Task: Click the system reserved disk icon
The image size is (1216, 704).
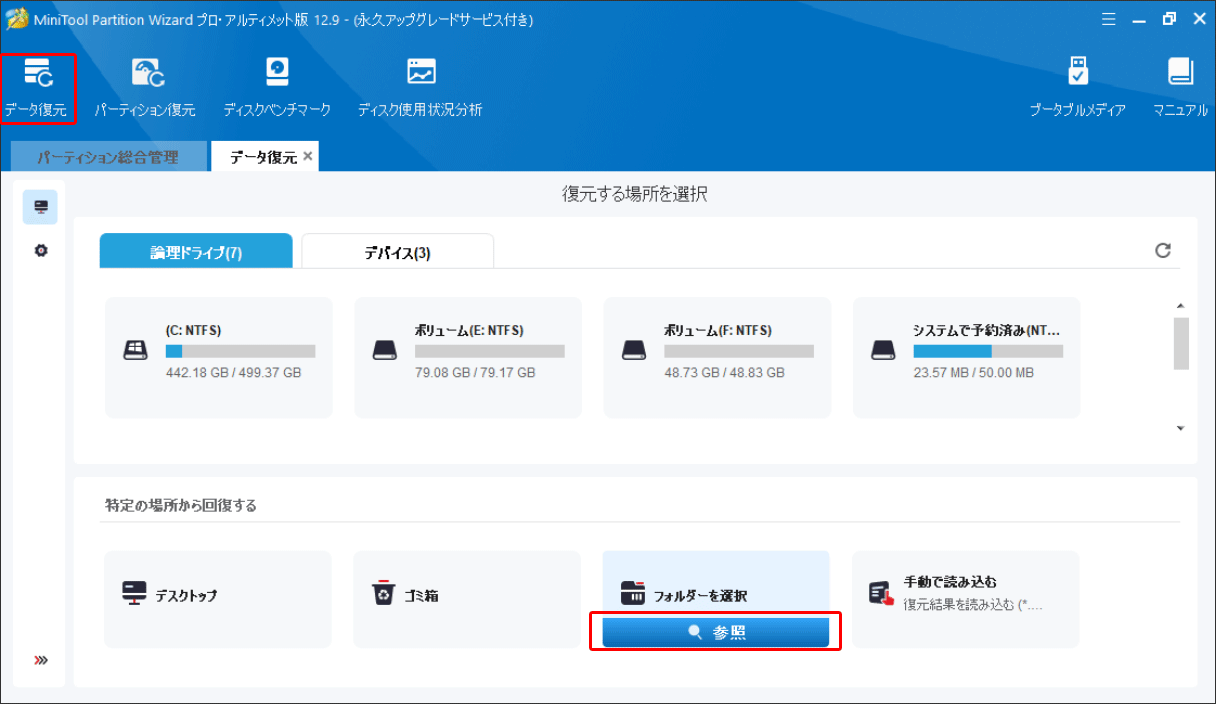Action: (883, 350)
